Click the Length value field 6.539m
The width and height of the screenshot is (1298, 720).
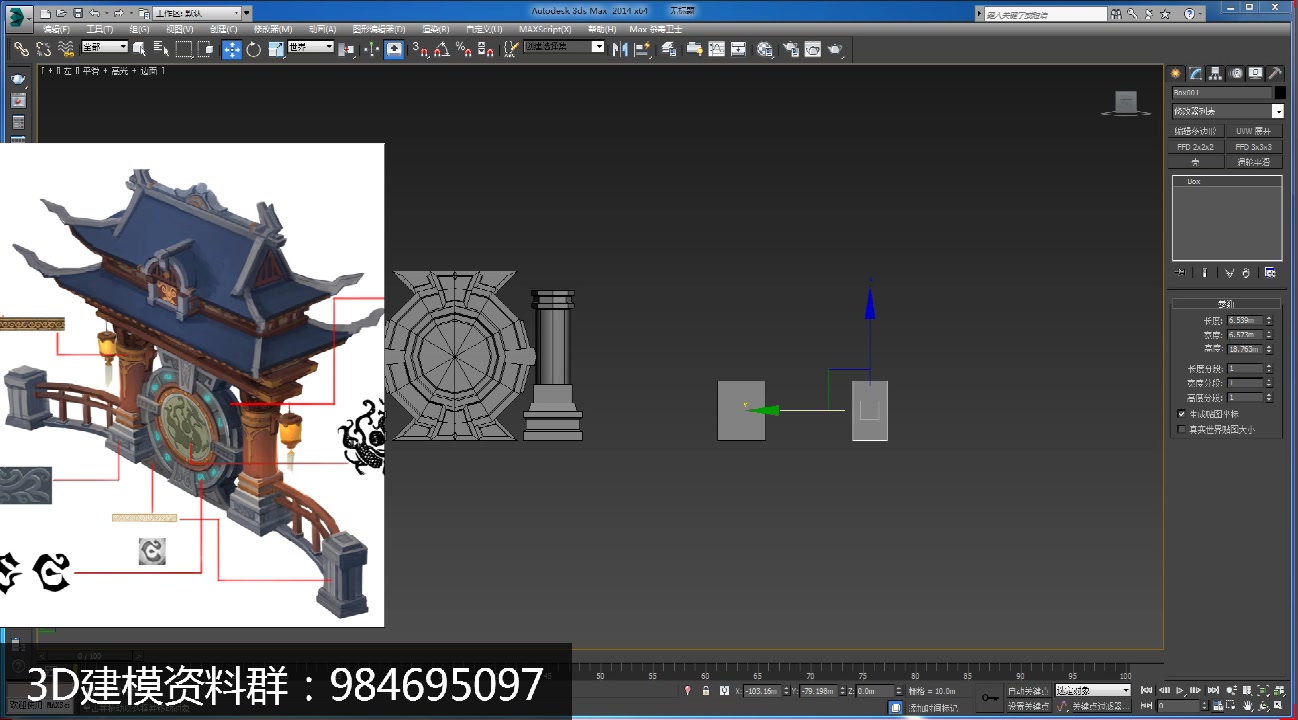click(1244, 320)
